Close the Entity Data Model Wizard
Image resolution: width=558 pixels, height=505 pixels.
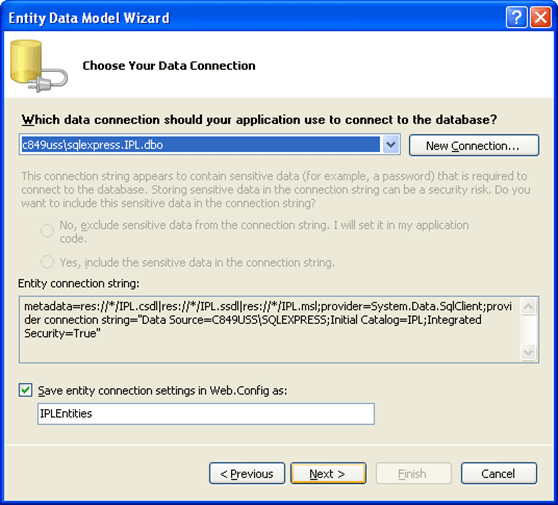point(541,17)
